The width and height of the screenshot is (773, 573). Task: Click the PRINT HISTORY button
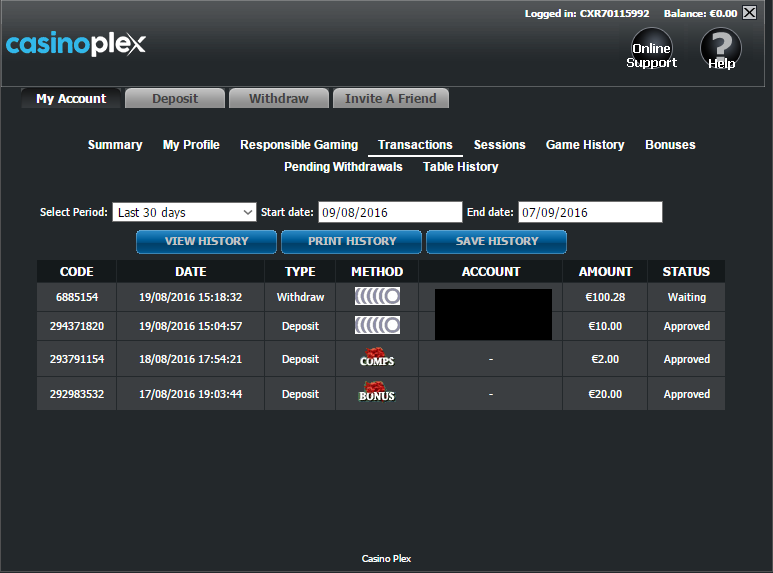tap(351, 242)
